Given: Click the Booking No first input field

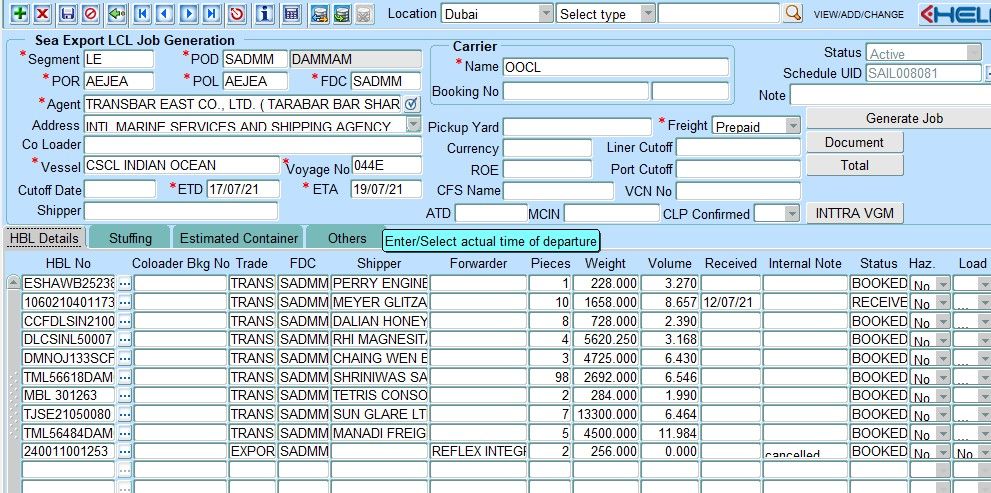Looking at the screenshot, I should (576, 91).
